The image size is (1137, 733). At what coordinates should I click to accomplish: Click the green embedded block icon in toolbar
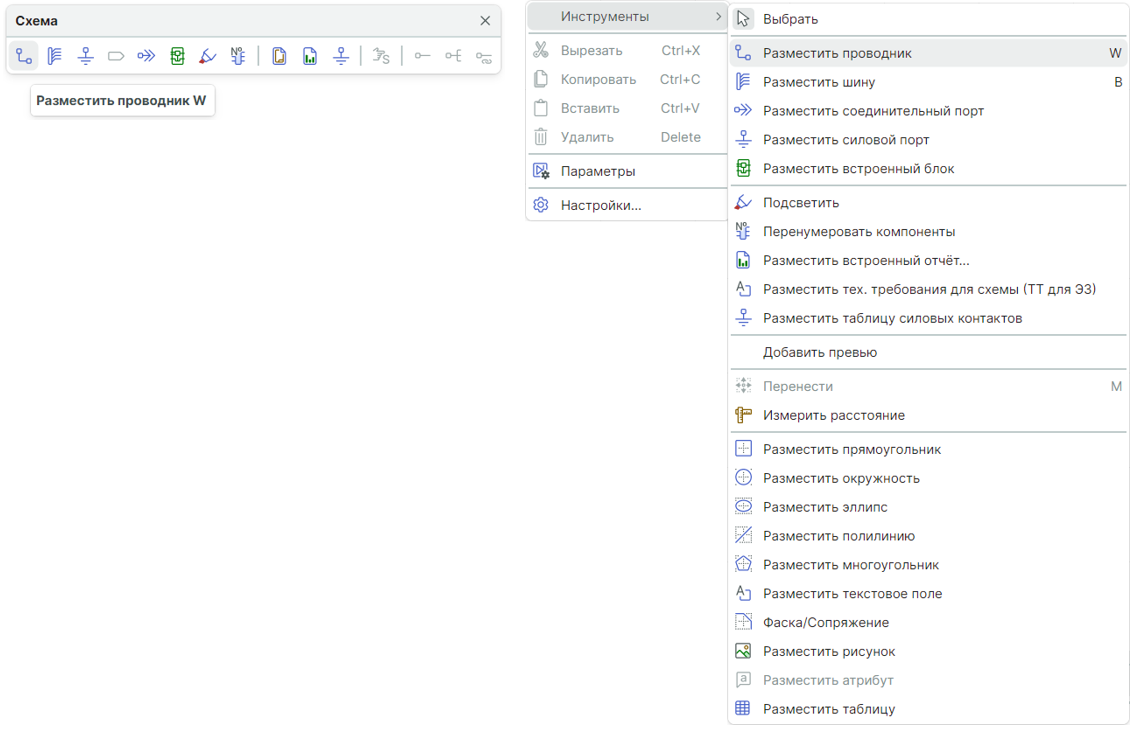pos(177,56)
